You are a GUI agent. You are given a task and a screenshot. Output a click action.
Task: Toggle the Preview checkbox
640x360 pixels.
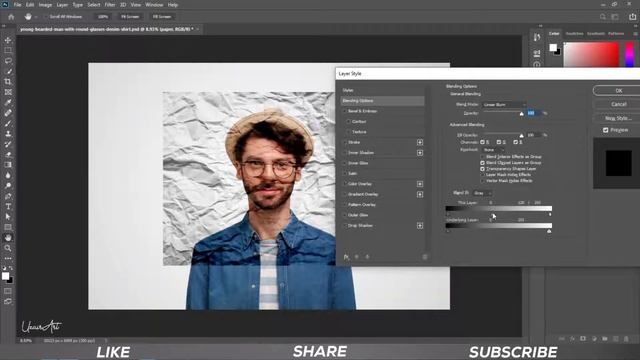pyautogui.click(x=606, y=130)
